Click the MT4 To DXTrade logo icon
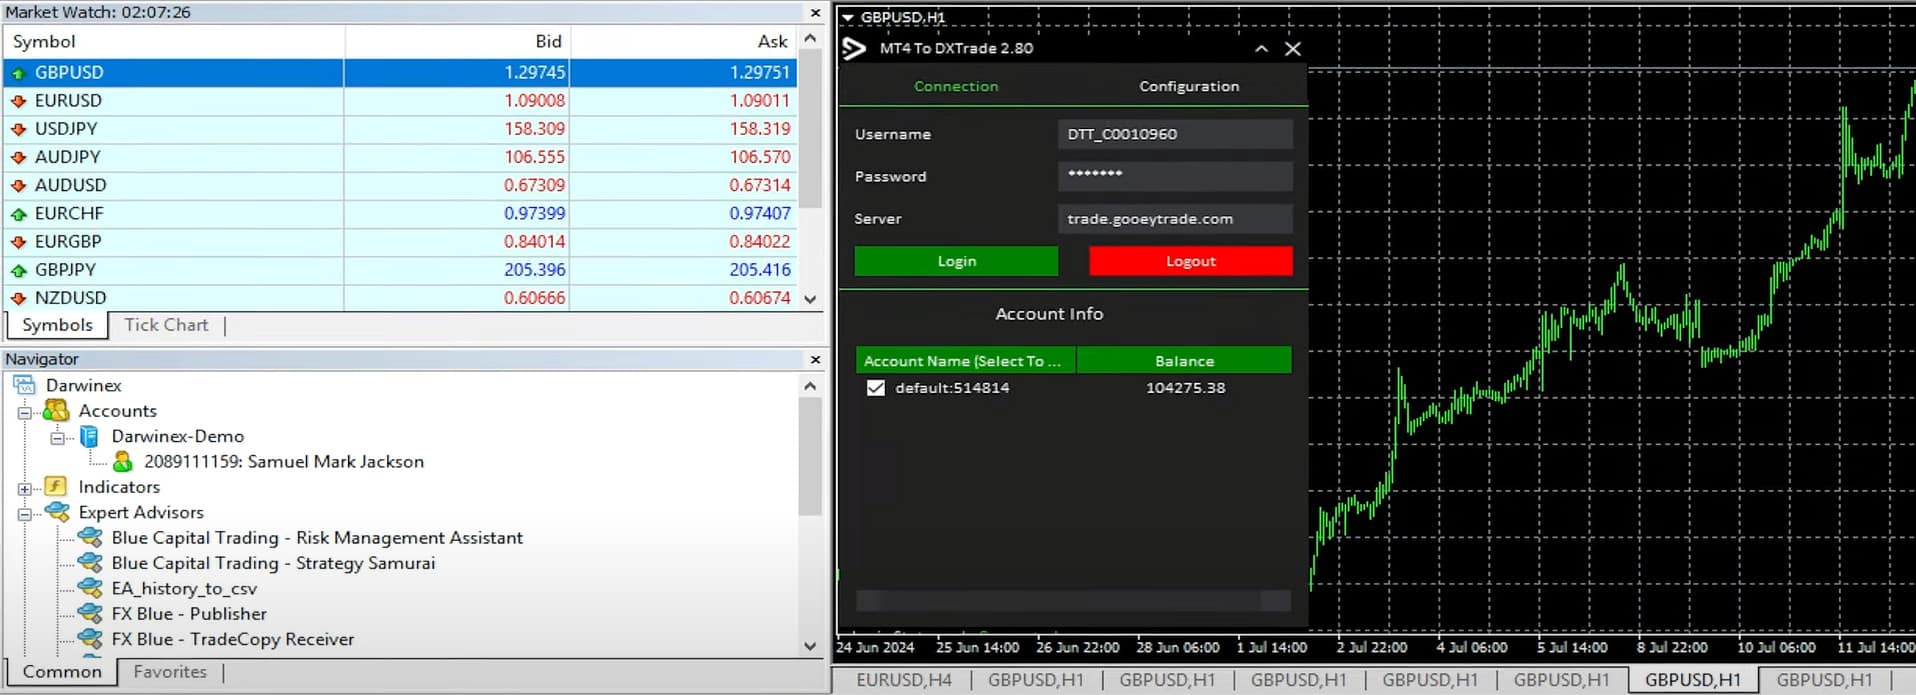The width and height of the screenshot is (1916, 695). click(x=854, y=49)
